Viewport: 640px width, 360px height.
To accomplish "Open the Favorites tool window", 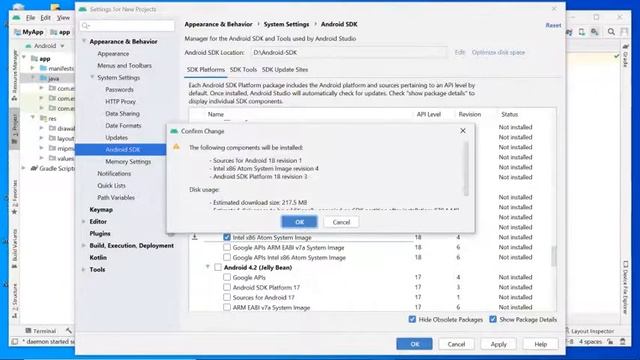I will pyautogui.click(x=15, y=197).
